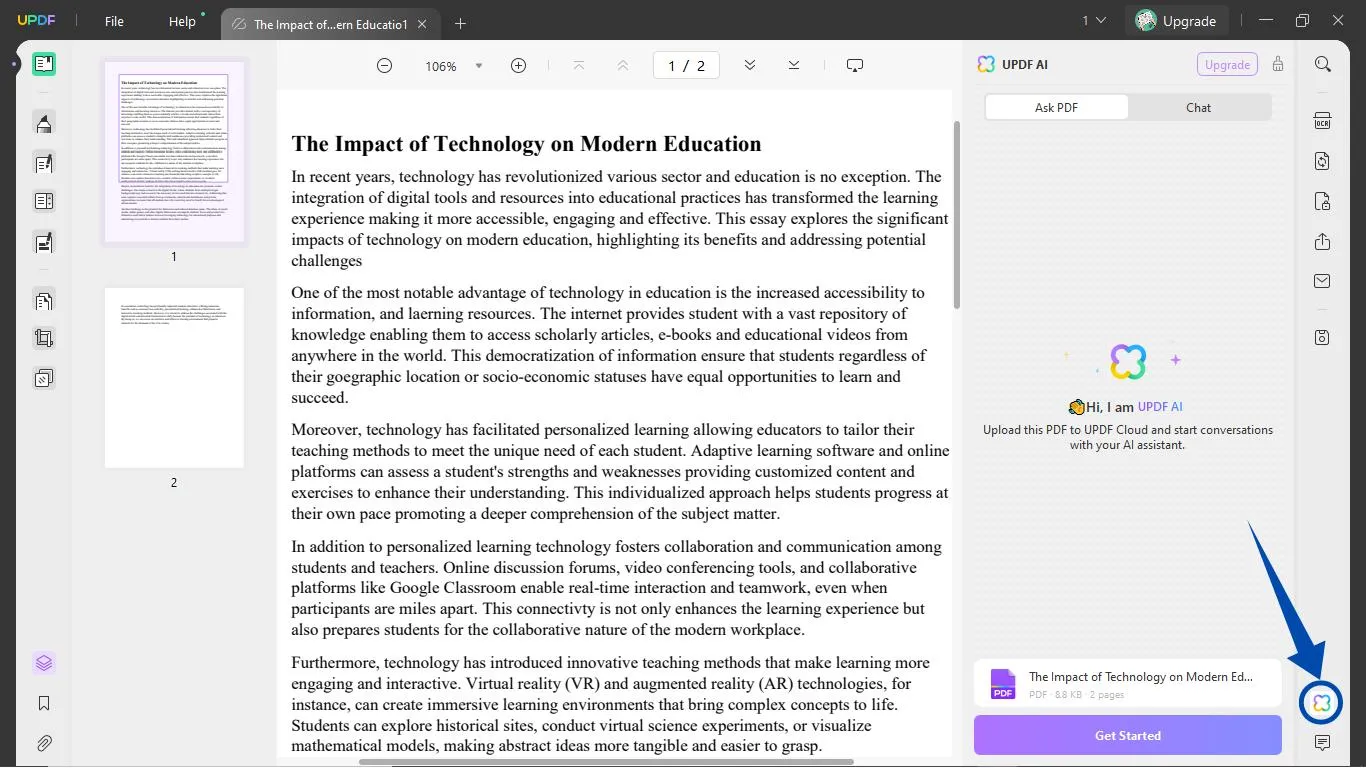Toggle protect PDF with password
Viewport: 1366px width, 768px height.
1322,201
